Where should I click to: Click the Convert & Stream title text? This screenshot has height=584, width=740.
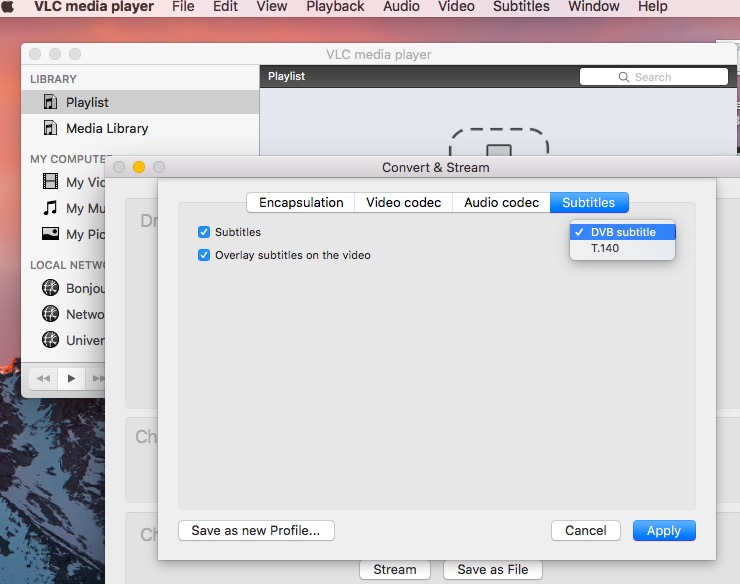tap(436, 168)
